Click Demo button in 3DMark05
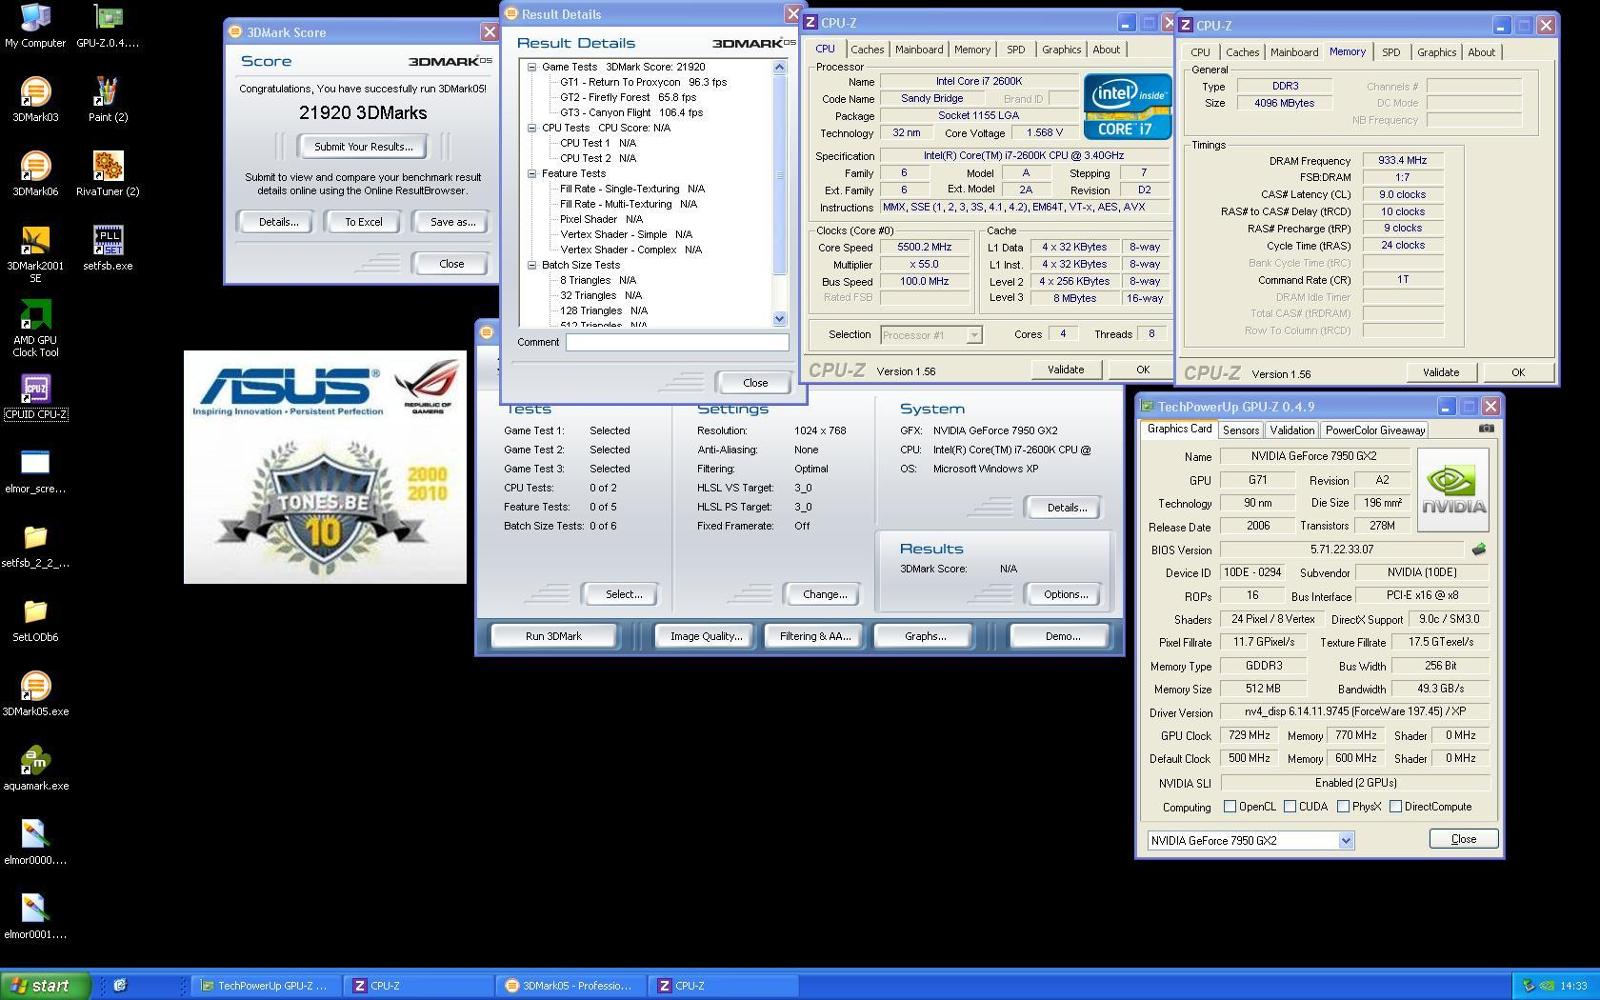This screenshot has height=1000, width=1600. 1061,636
